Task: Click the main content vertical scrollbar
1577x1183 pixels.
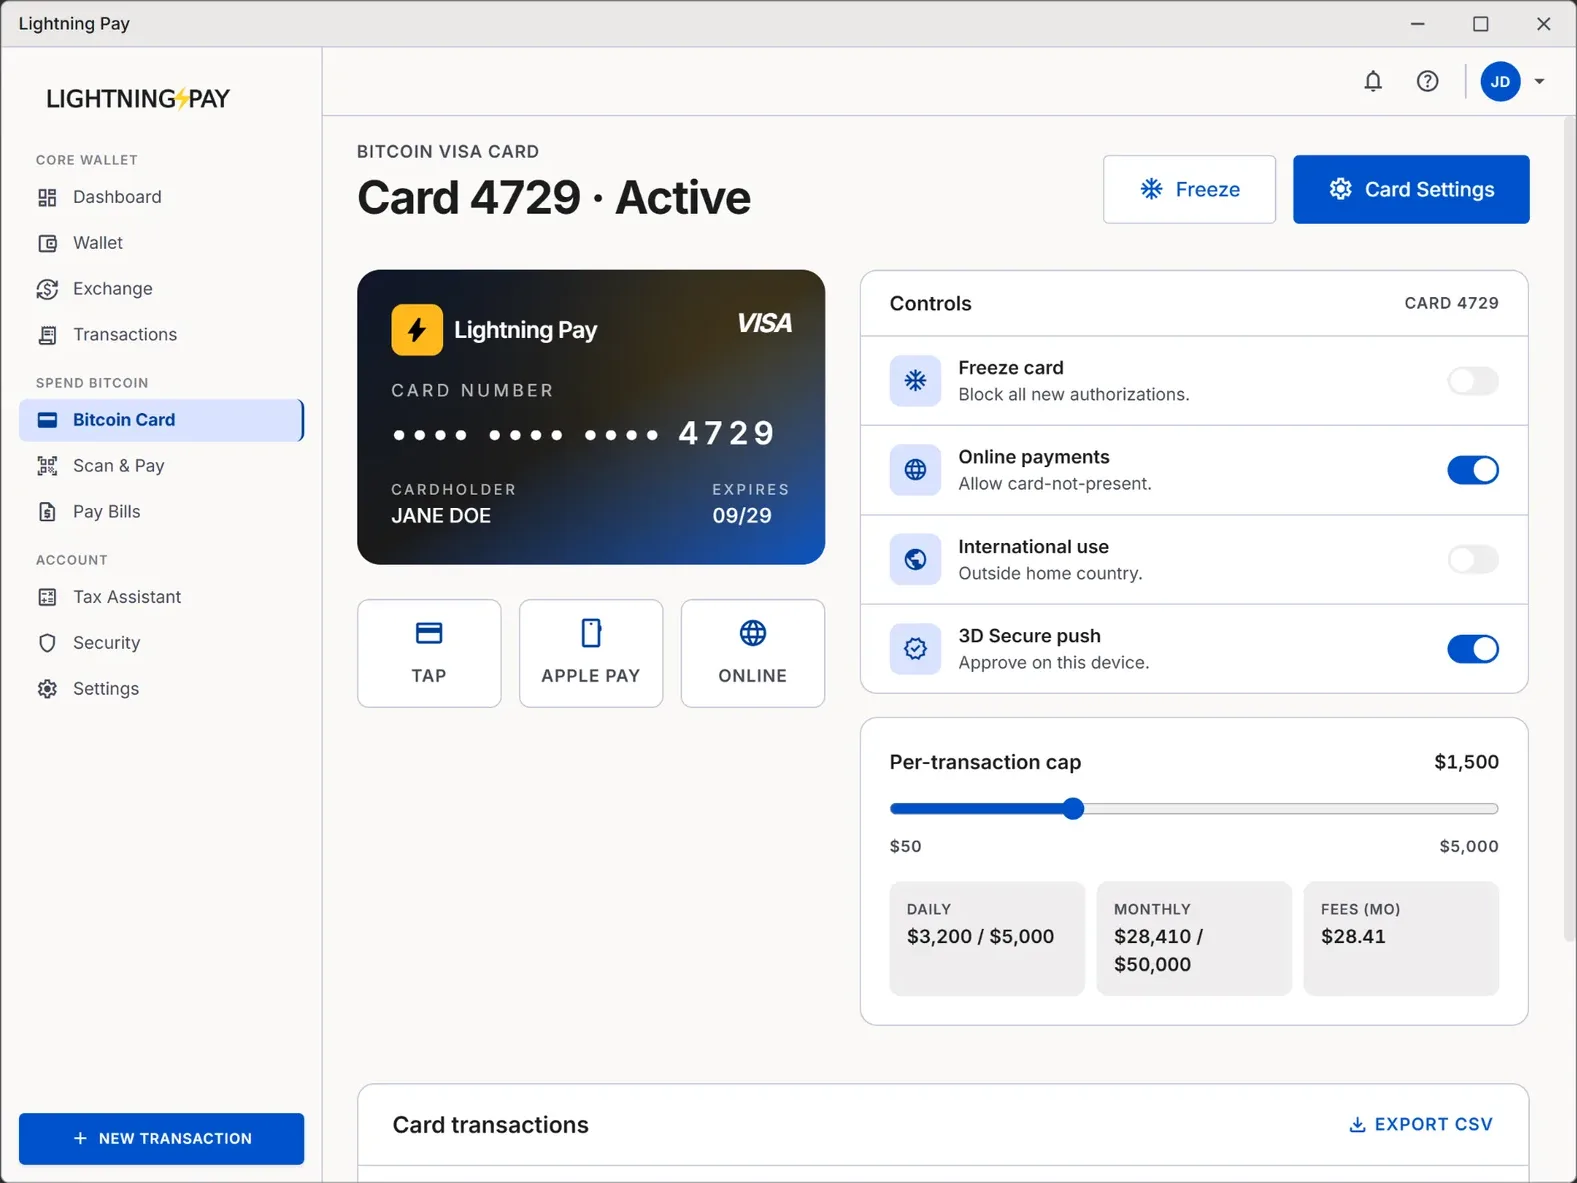Action: tap(1569, 529)
